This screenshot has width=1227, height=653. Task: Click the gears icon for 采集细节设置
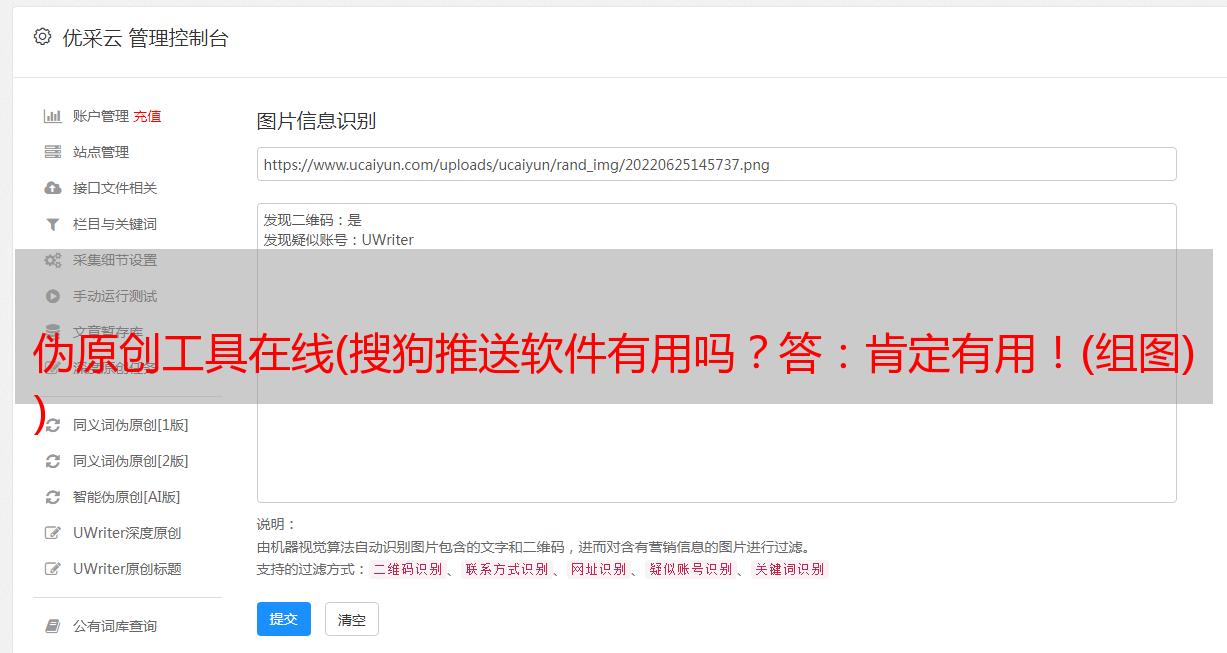point(53,260)
